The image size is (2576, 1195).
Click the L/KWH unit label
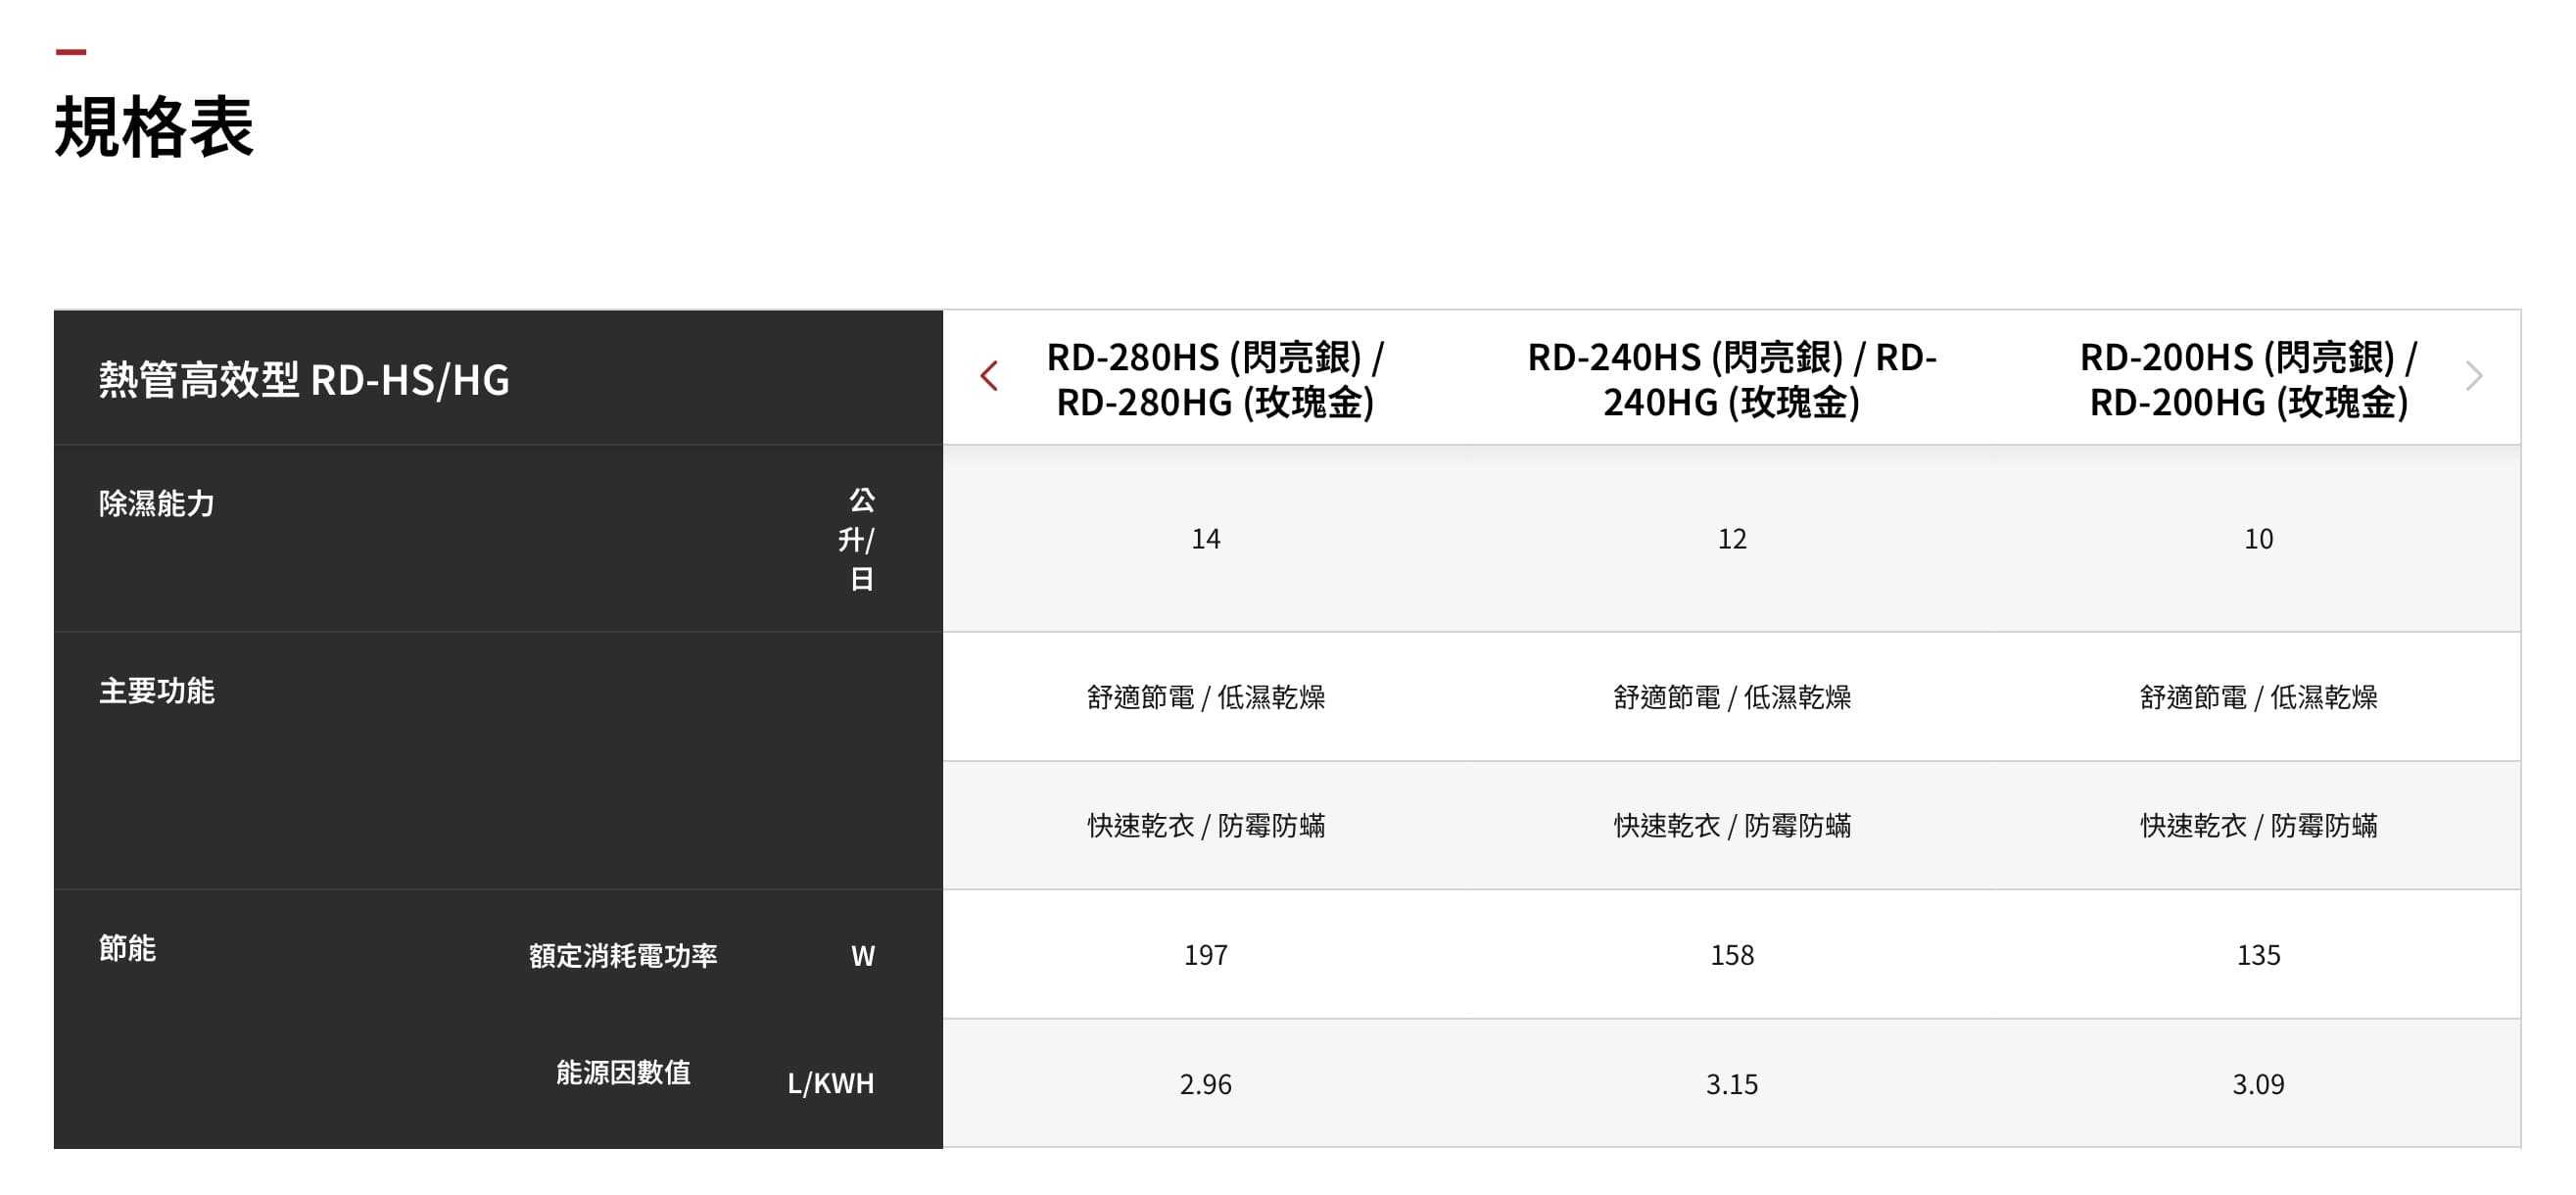coord(830,1083)
